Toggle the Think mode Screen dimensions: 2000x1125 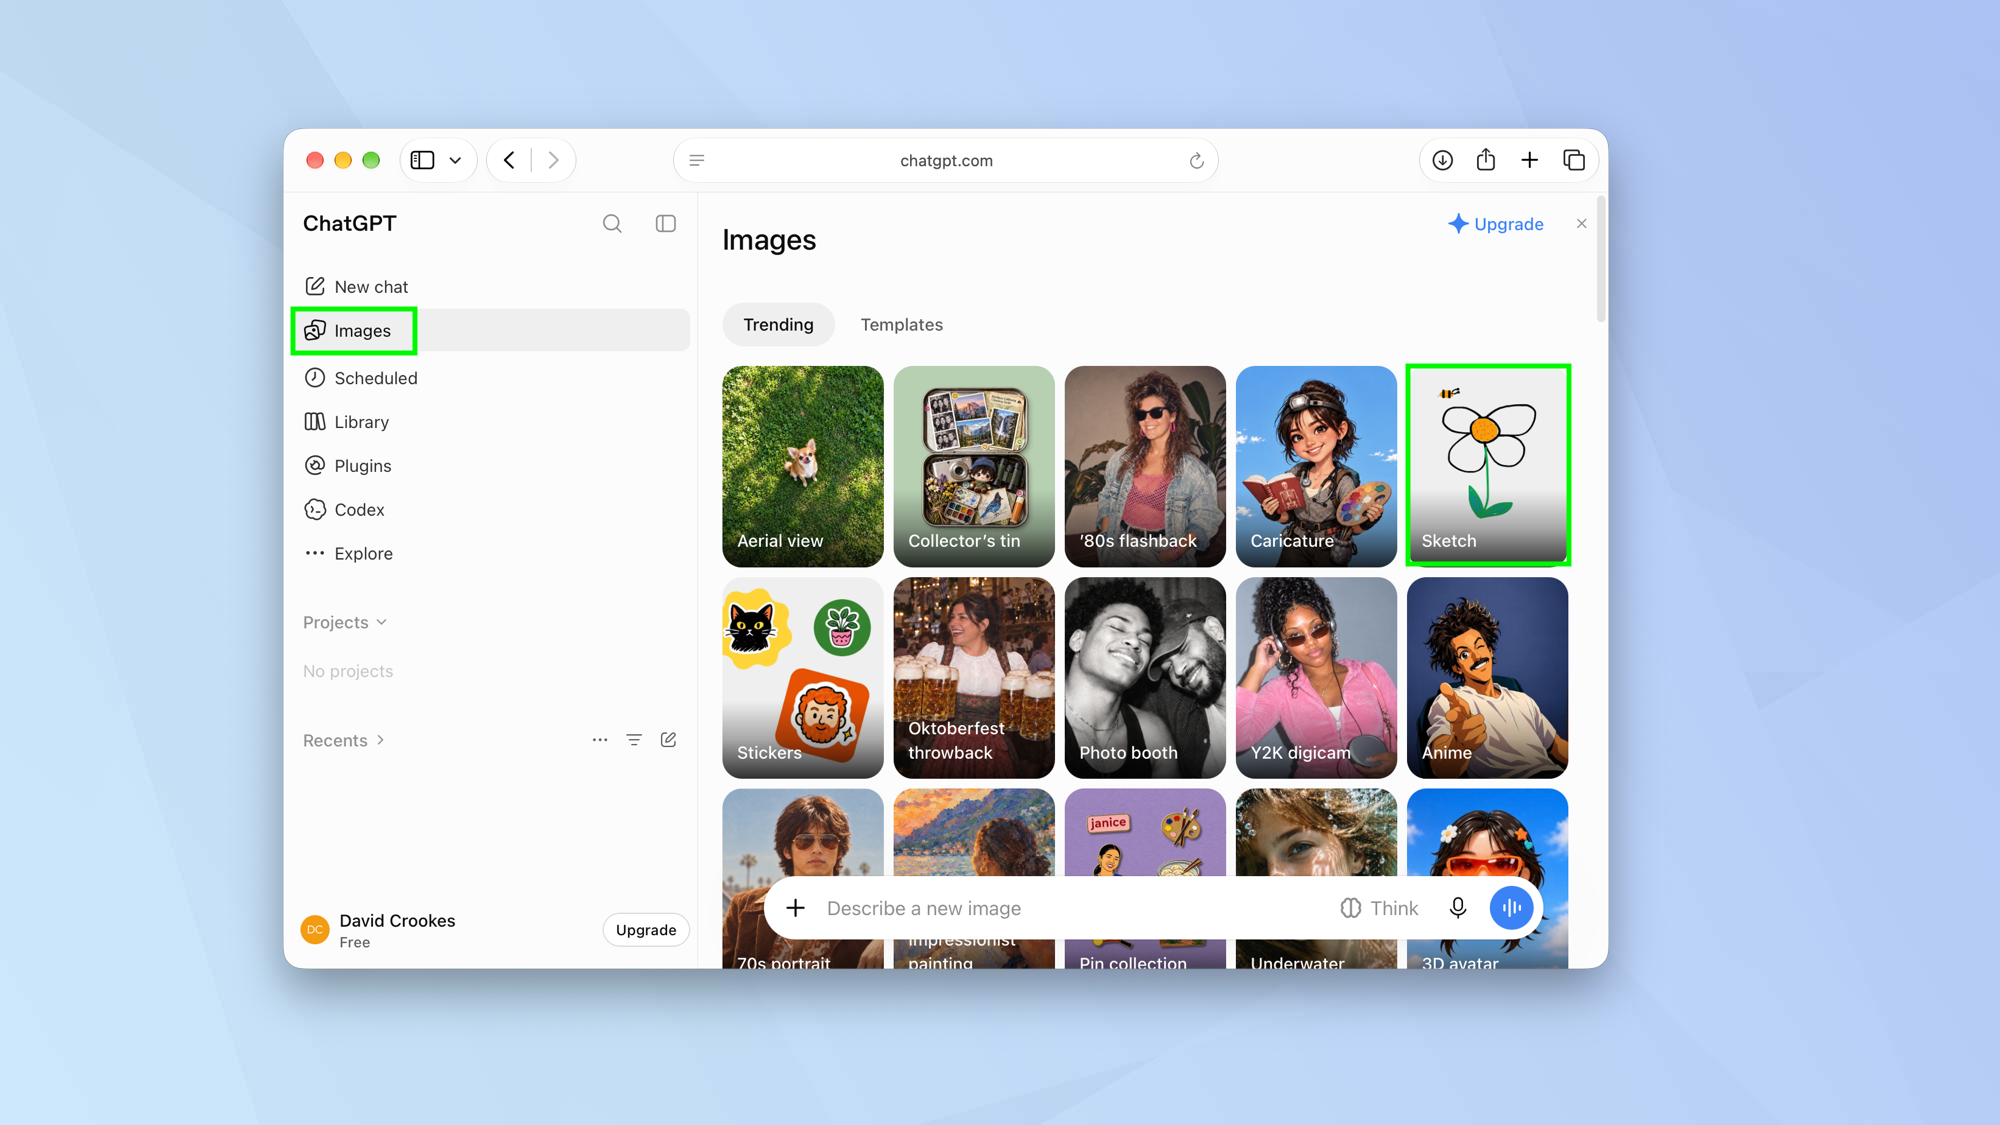coord(1379,908)
